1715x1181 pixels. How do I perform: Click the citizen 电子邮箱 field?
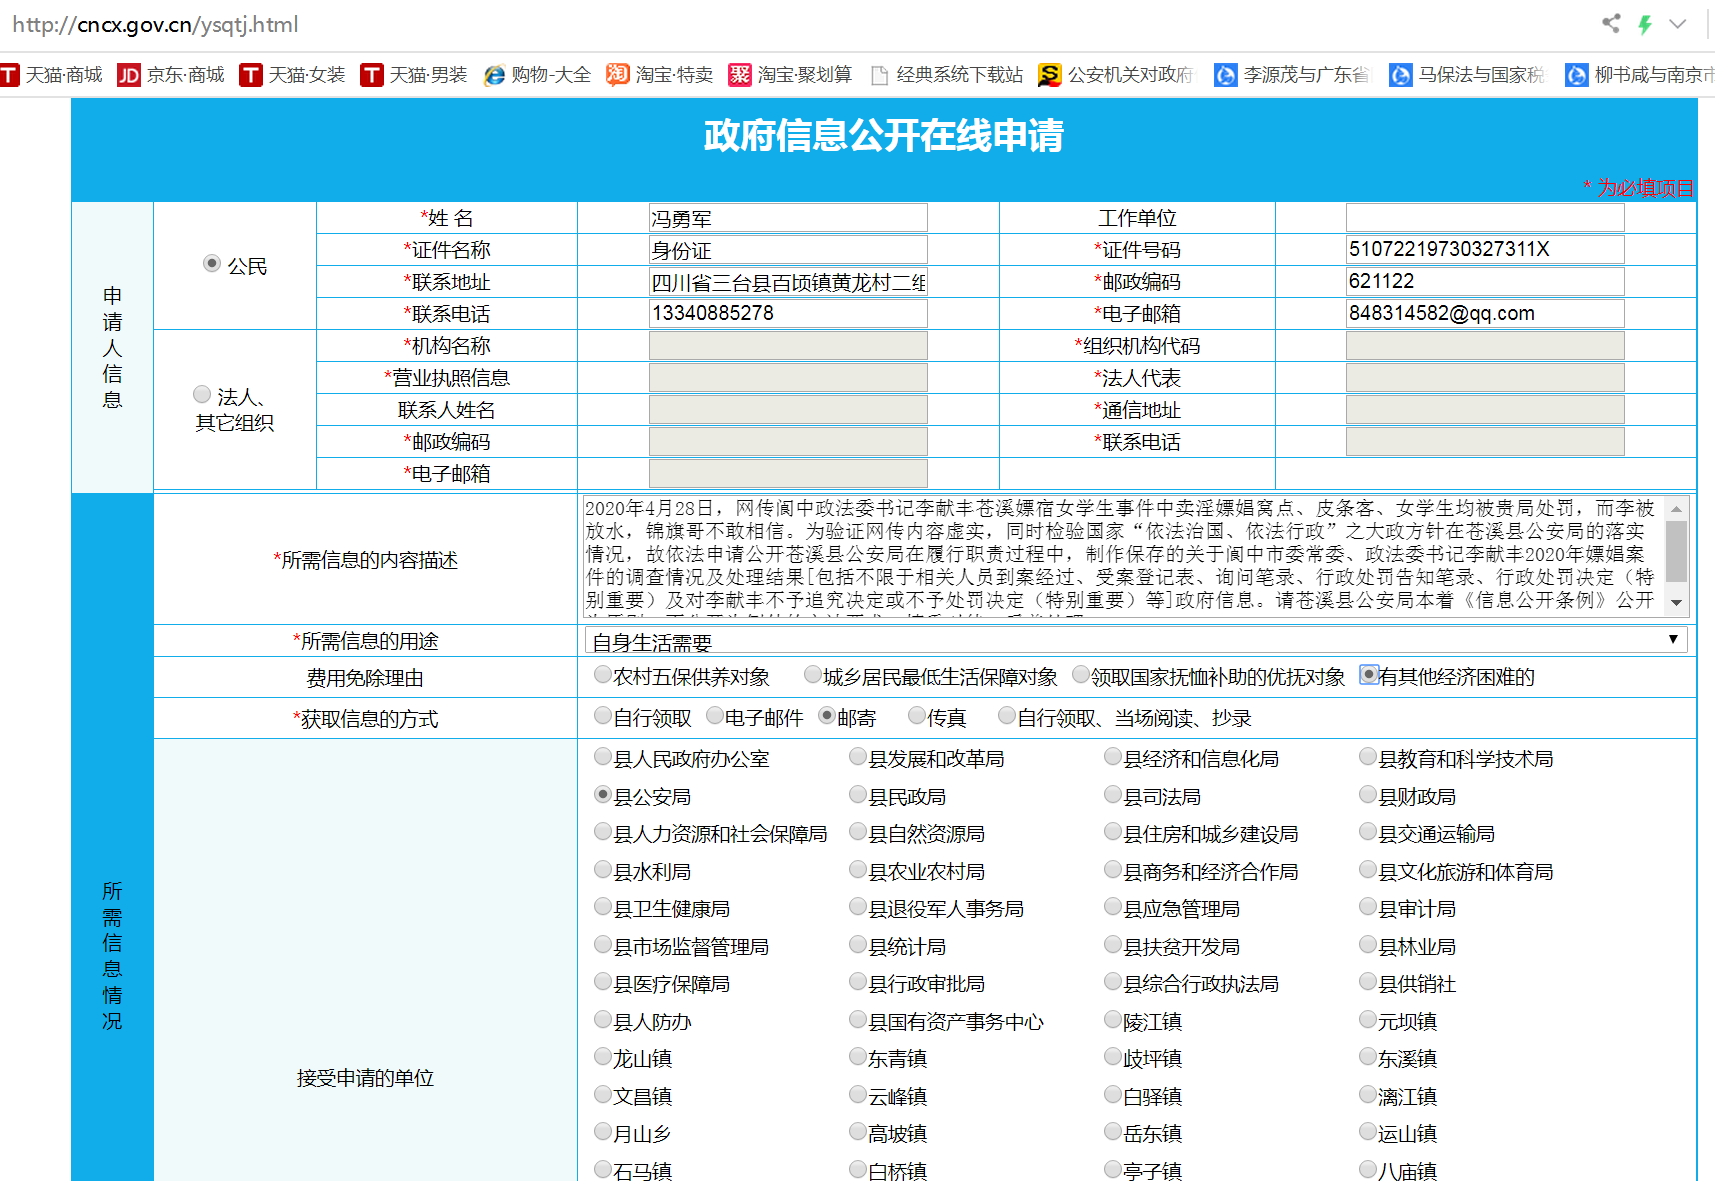pyautogui.click(x=1485, y=314)
